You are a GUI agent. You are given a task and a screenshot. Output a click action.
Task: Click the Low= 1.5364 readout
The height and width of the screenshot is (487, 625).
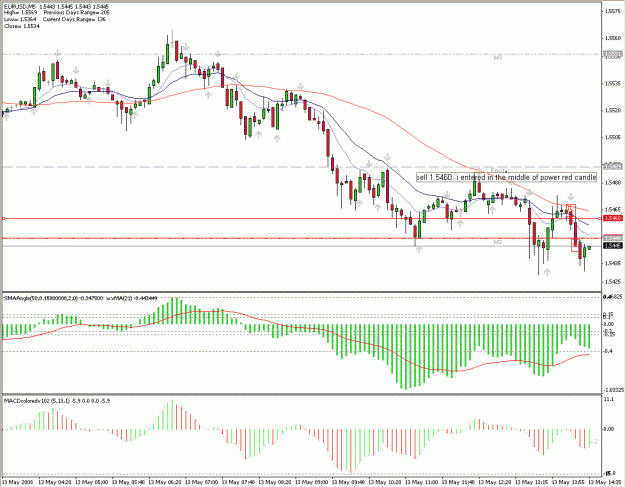tap(20, 19)
